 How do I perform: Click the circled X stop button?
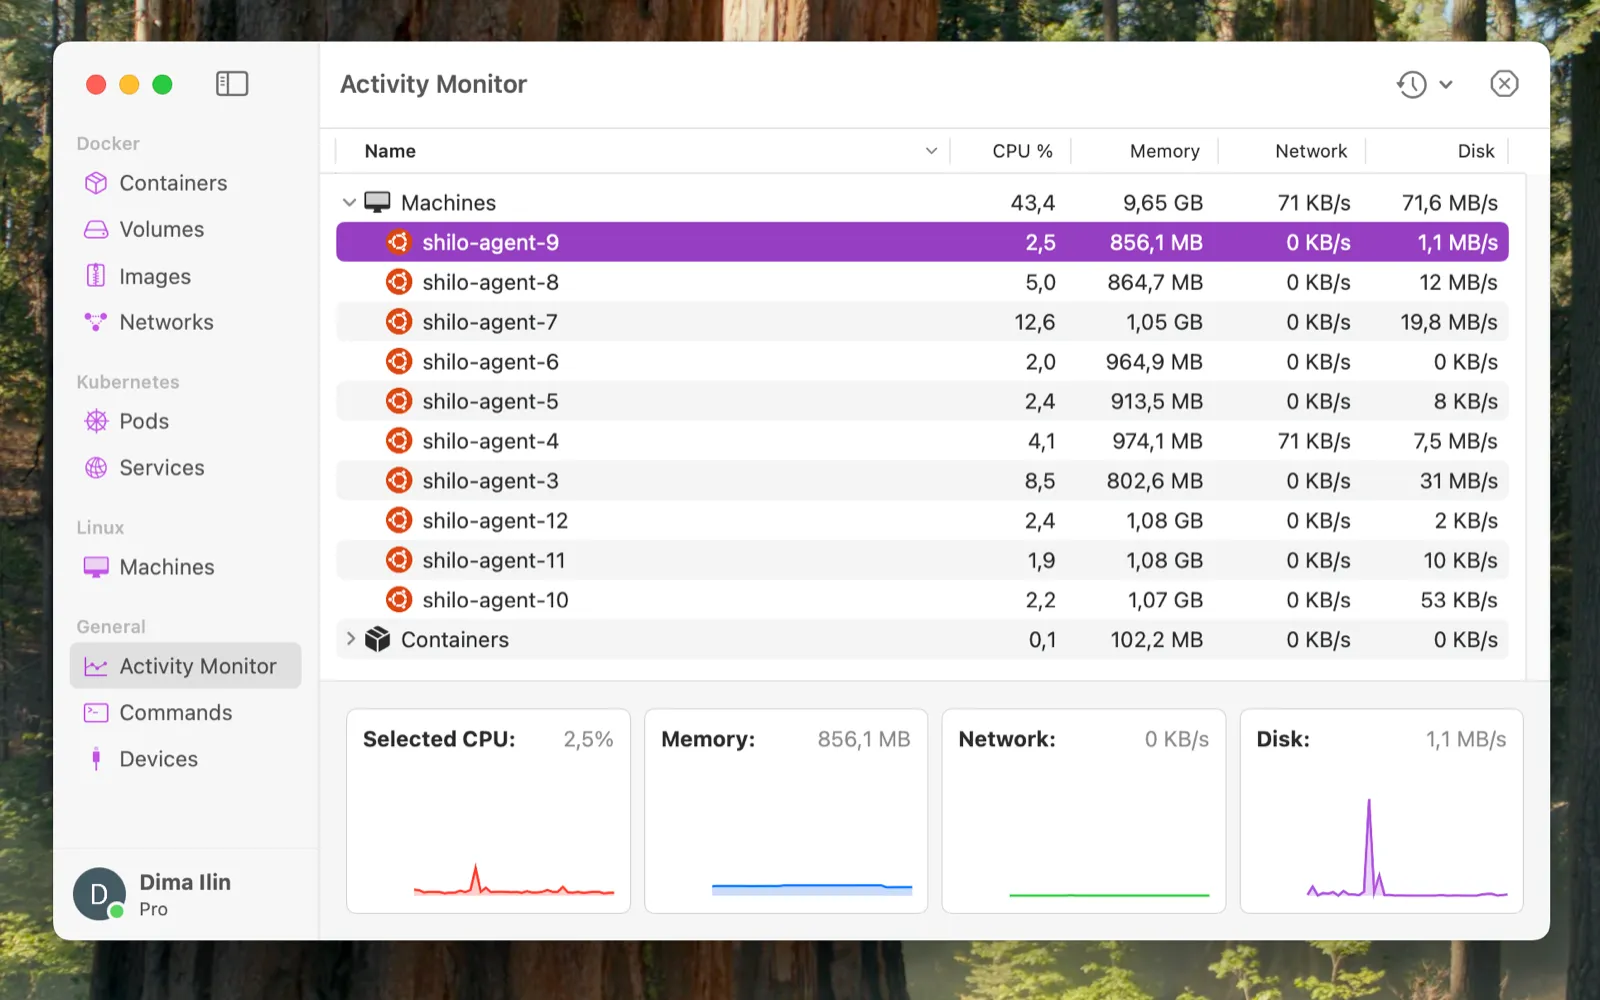(1504, 84)
